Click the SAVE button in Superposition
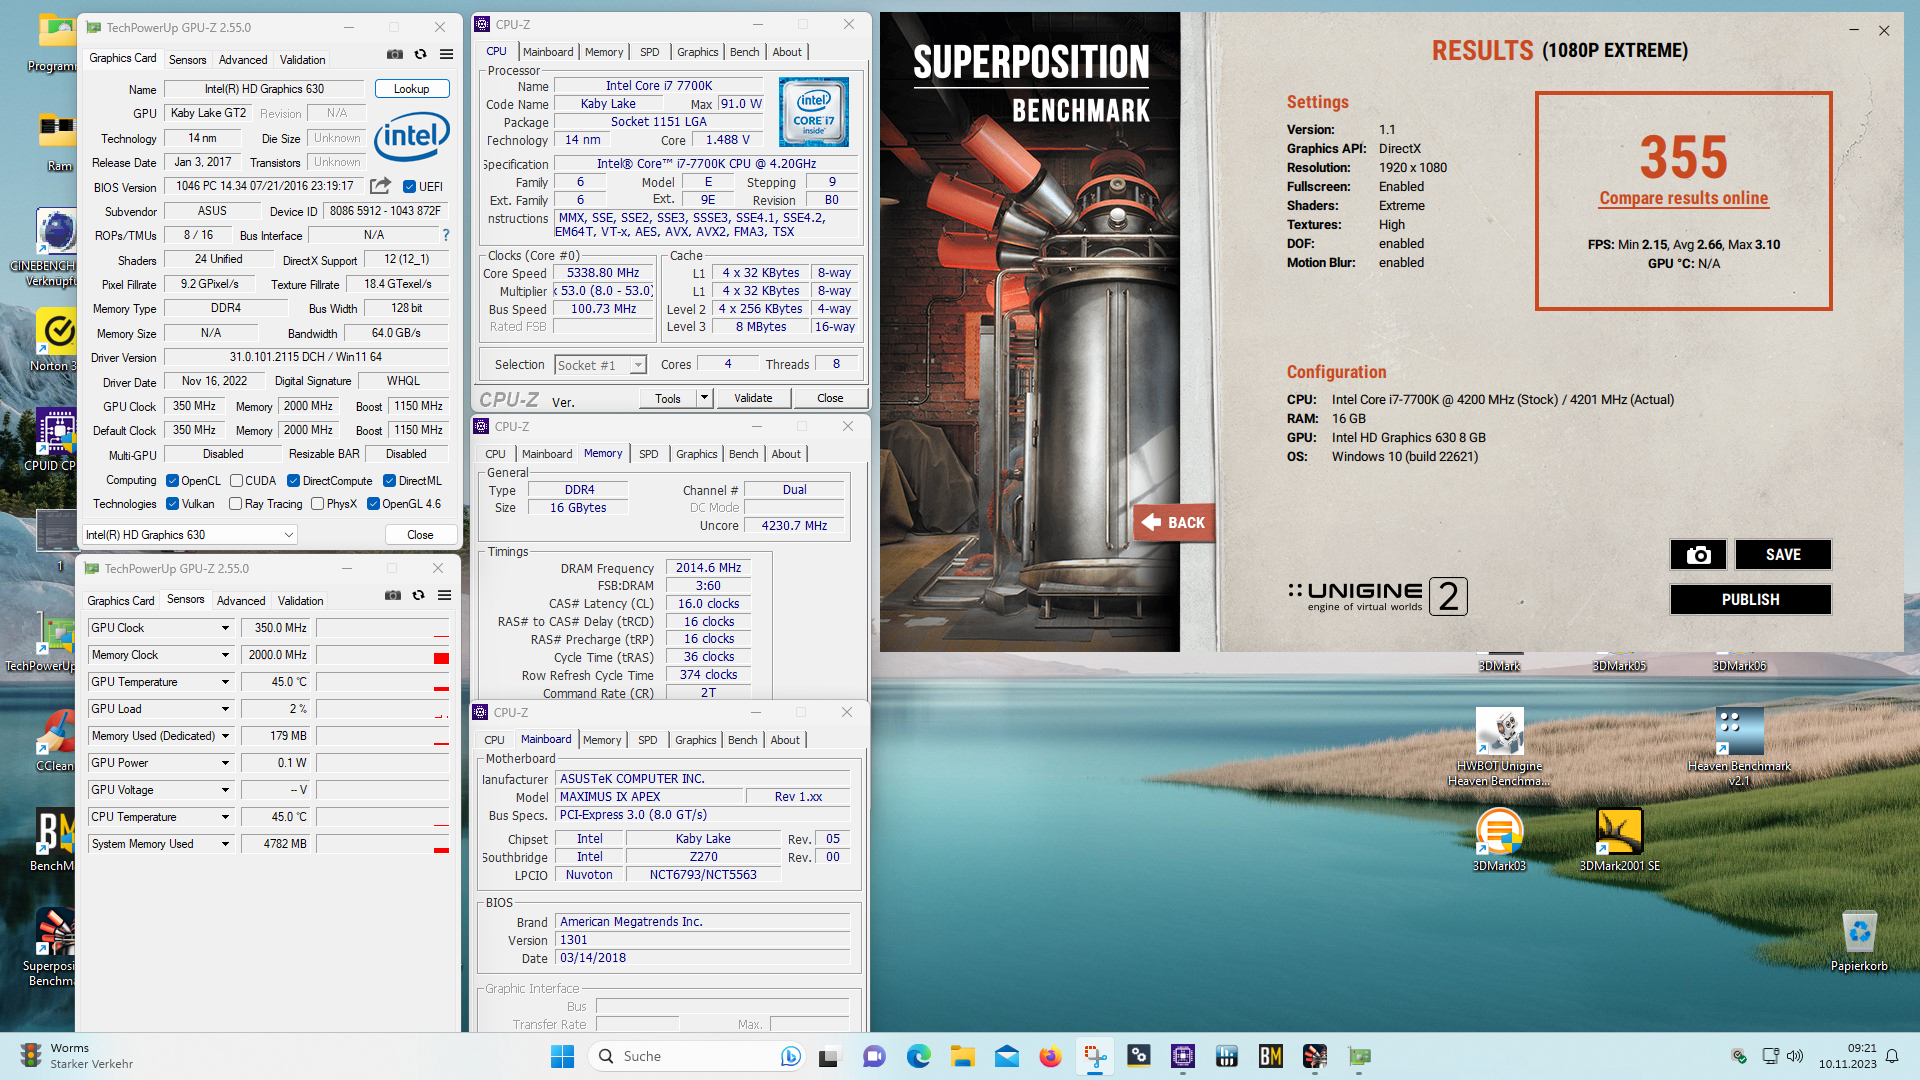 pos(1783,555)
